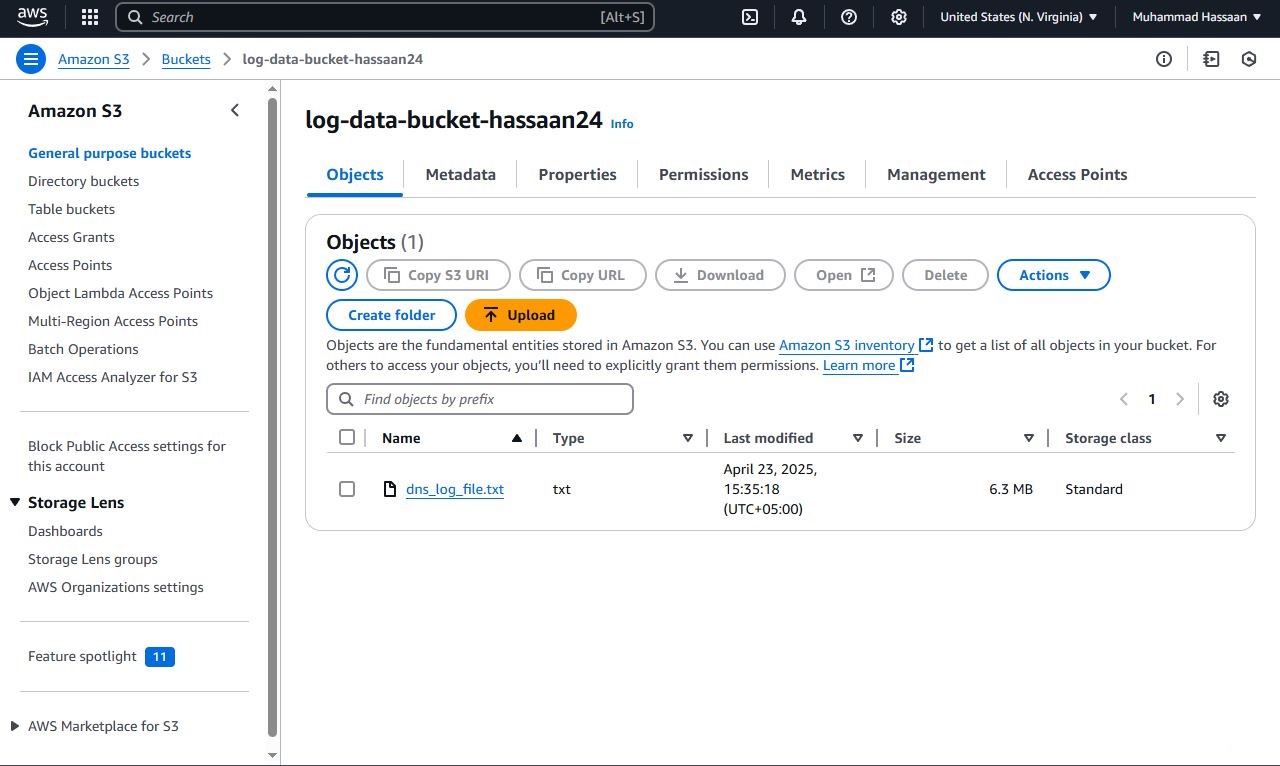Sort by Storage class column arrow

(x=1221, y=438)
